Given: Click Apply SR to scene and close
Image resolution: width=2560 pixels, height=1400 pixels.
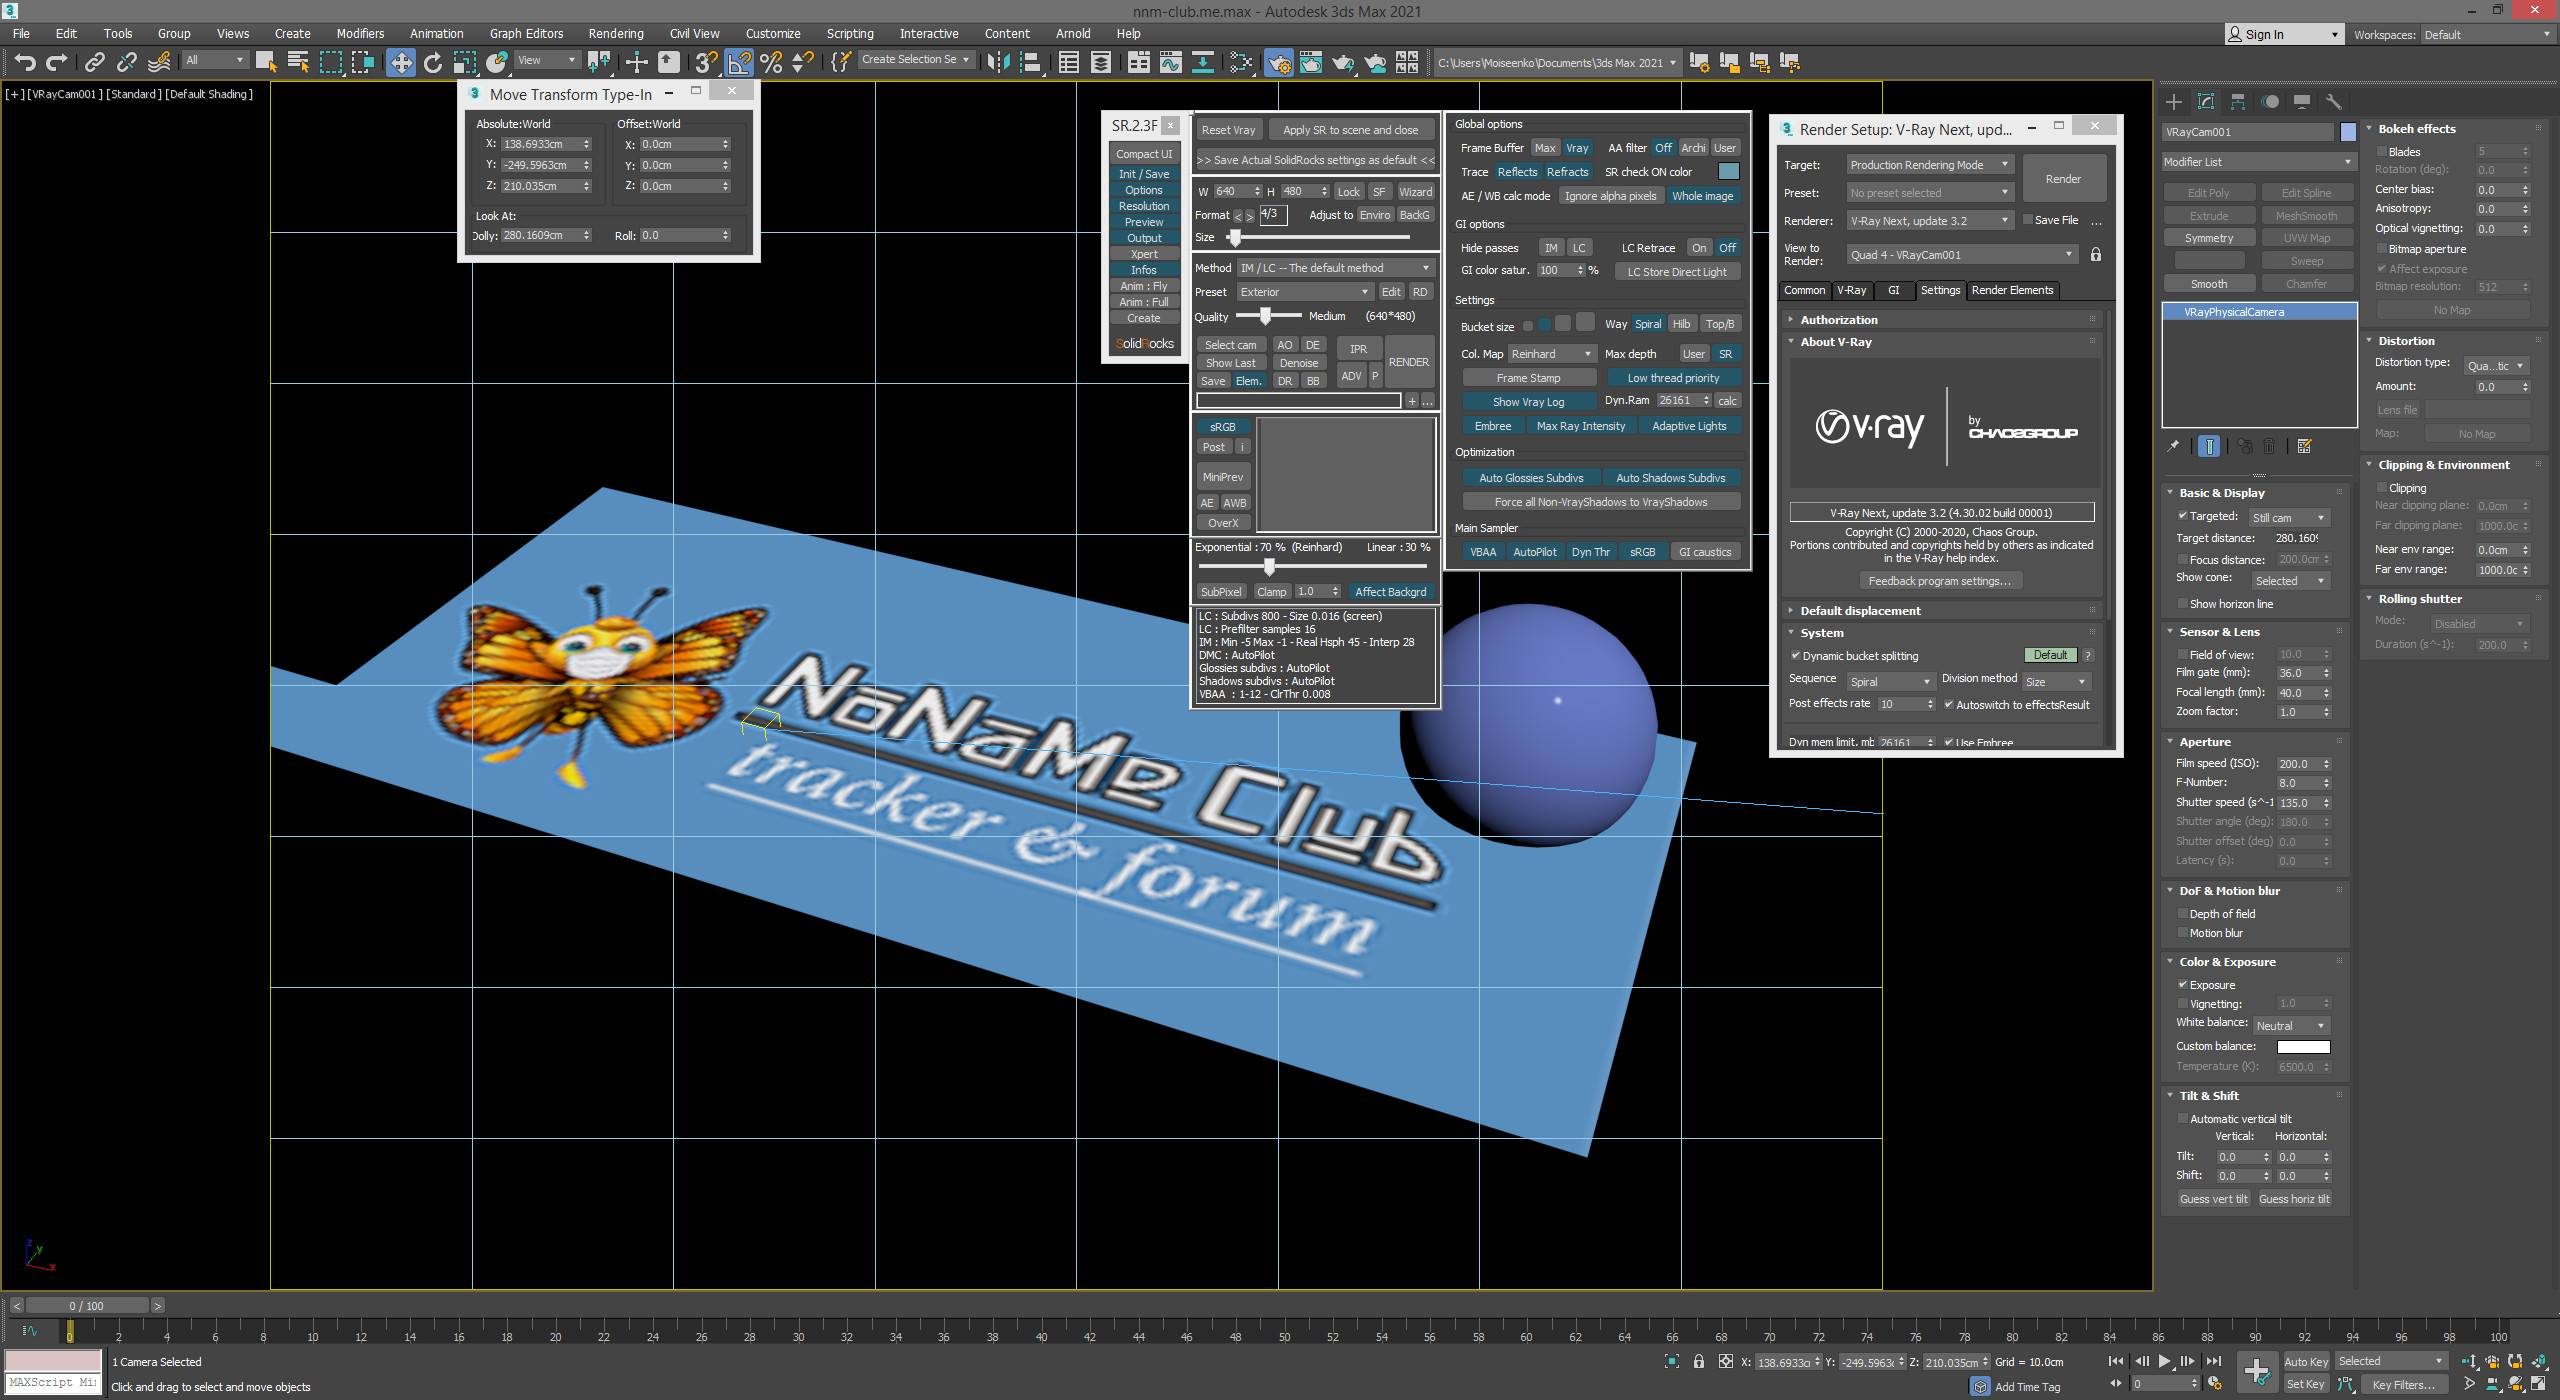Looking at the screenshot, I should click(1350, 130).
